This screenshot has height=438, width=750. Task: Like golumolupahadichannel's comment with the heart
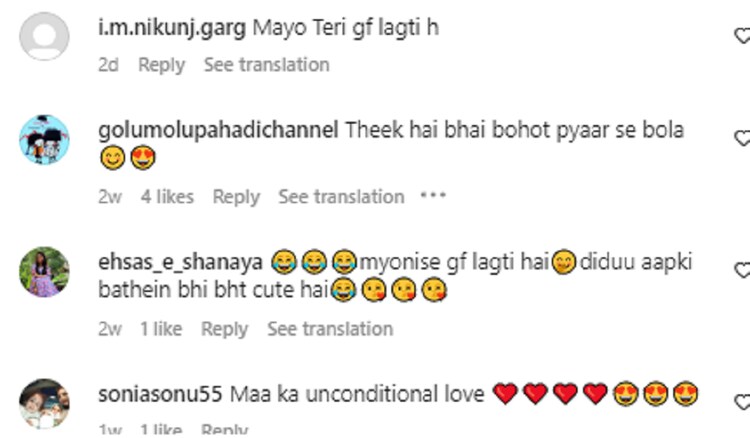point(742,138)
